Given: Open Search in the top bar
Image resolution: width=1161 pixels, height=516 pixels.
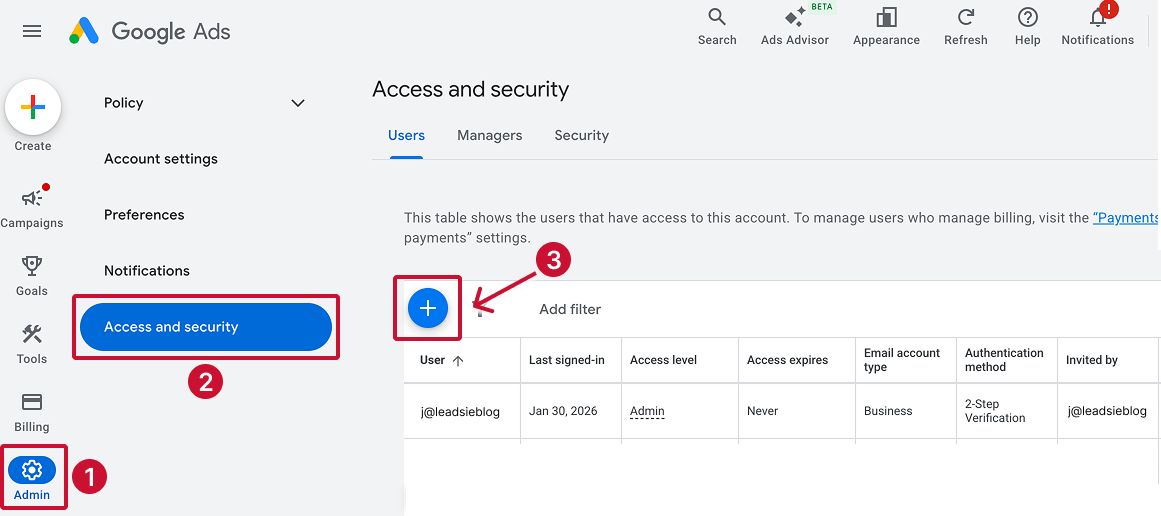Looking at the screenshot, I should (717, 27).
